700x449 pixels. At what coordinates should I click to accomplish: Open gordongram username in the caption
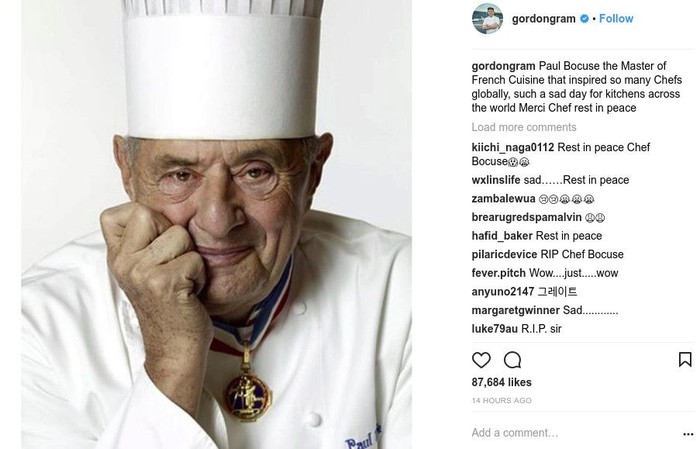tap(503, 66)
